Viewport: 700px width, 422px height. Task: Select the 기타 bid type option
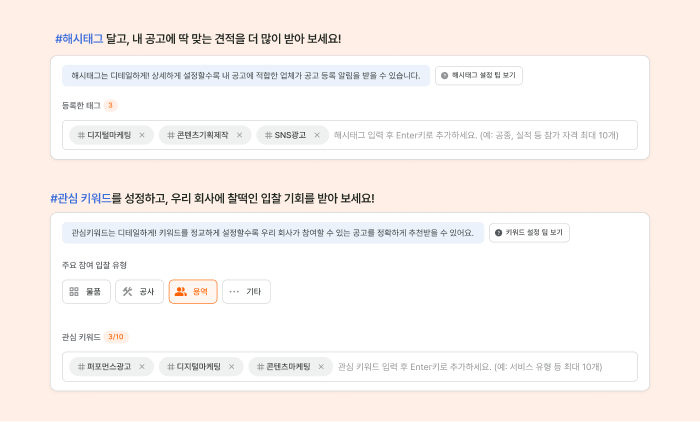(246, 292)
